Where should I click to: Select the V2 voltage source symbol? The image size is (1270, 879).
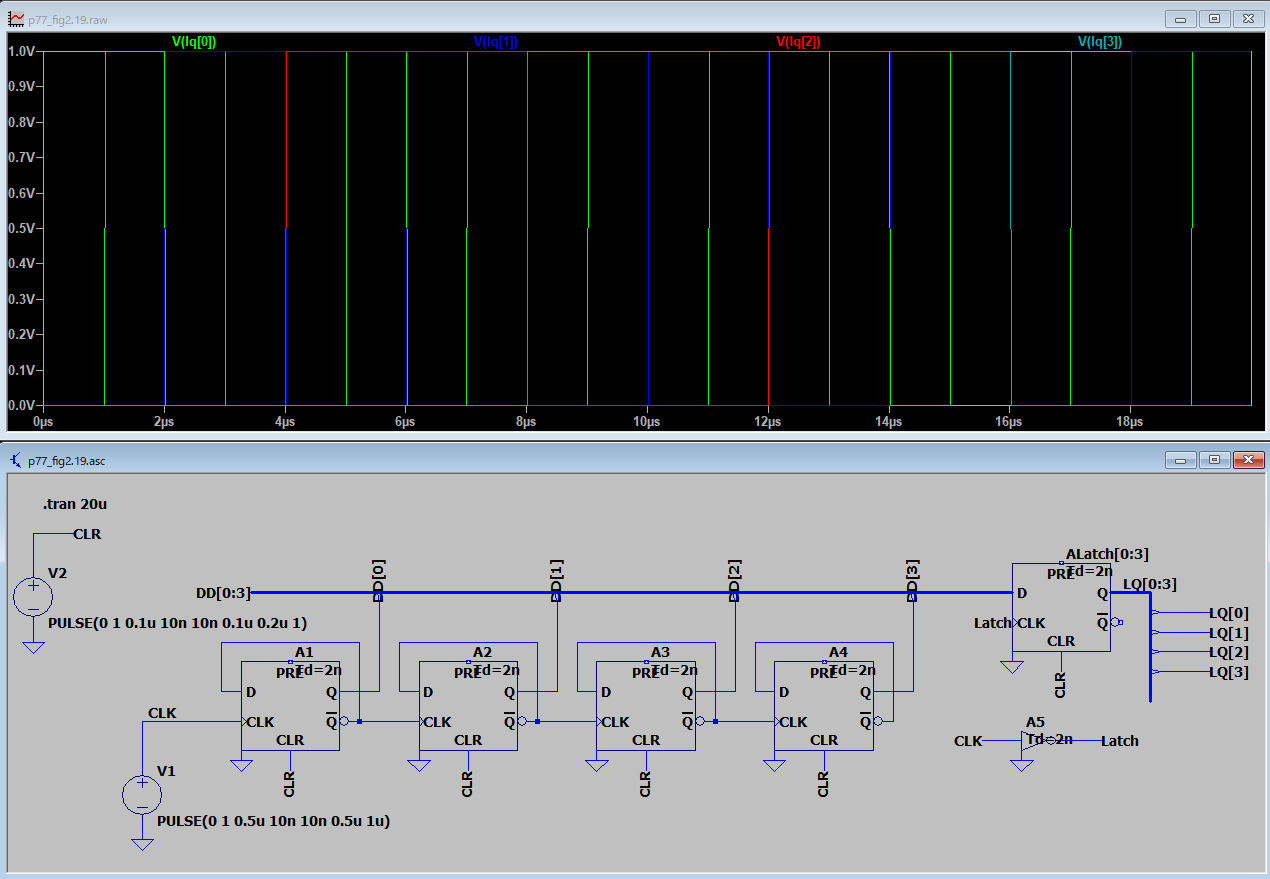coord(33,597)
